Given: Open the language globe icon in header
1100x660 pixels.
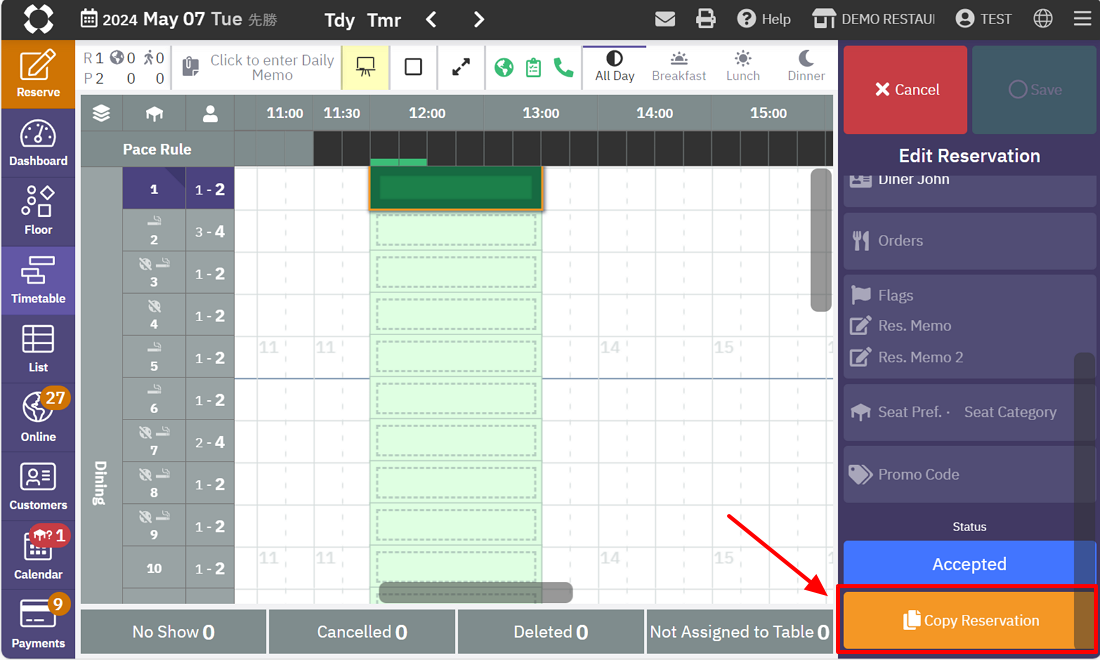Looking at the screenshot, I should tap(1043, 19).
